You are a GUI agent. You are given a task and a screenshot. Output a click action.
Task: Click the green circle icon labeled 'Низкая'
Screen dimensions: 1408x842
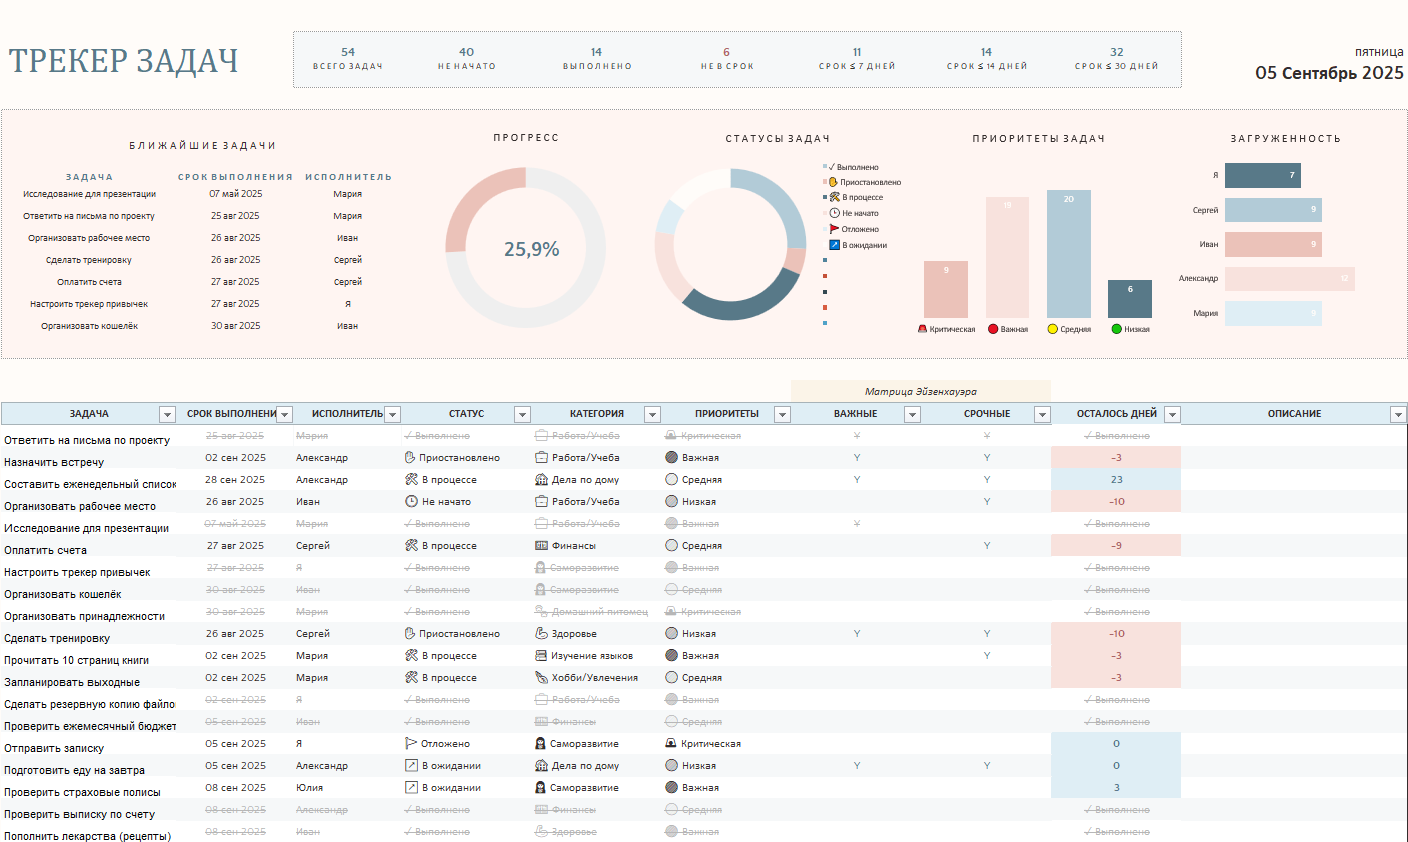[1117, 329]
